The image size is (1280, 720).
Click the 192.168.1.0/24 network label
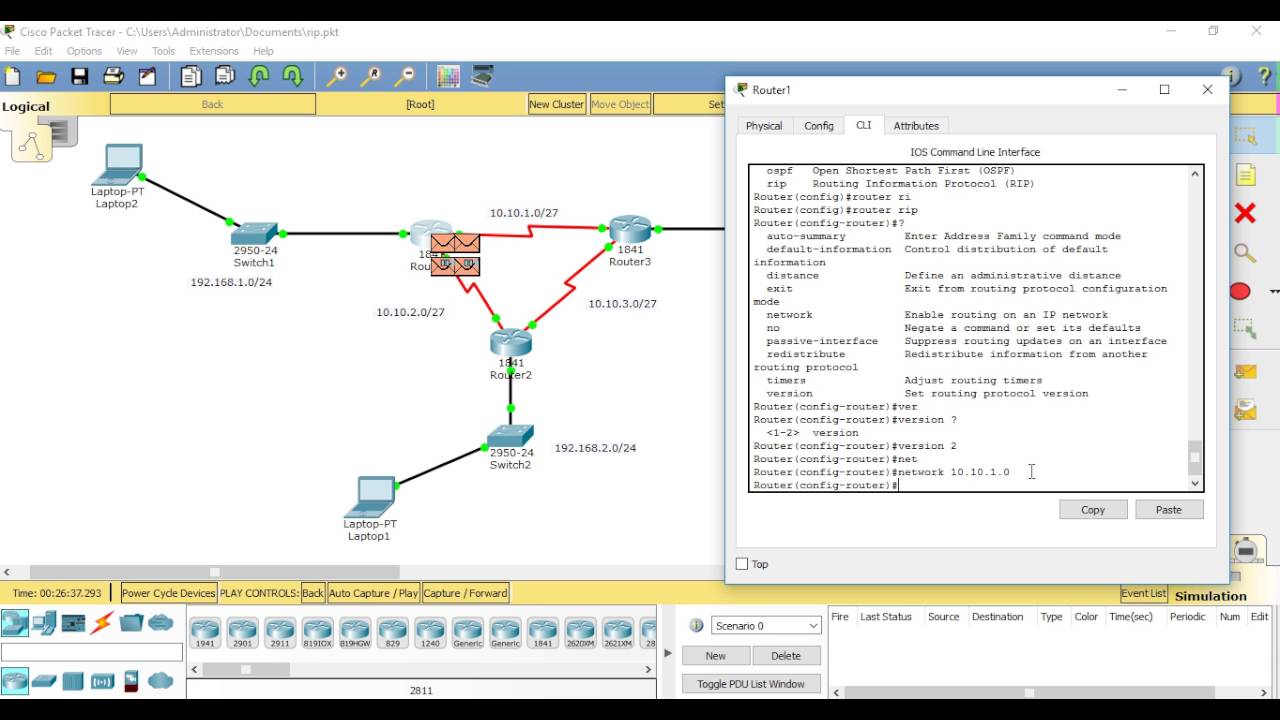pos(231,282)
